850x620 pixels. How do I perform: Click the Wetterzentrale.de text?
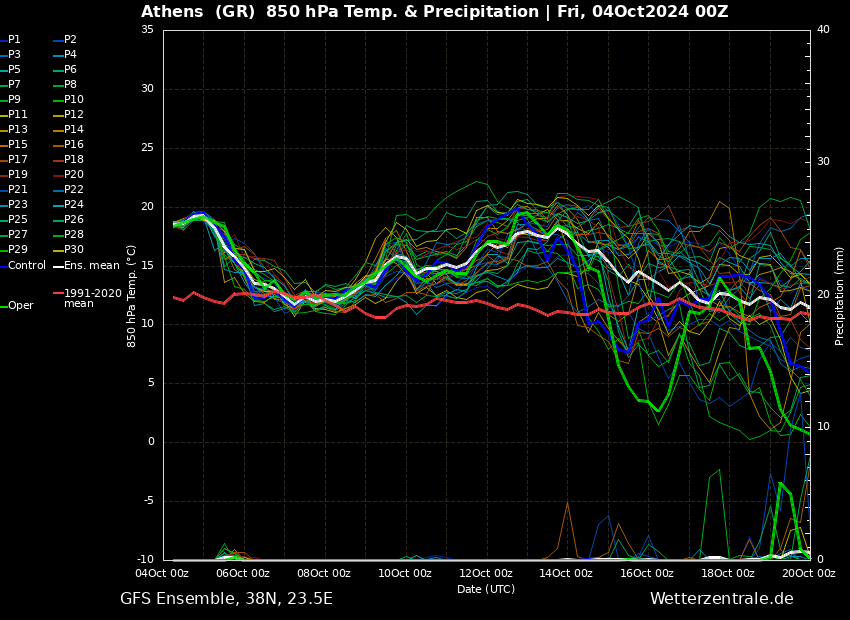(x=721, y=599)
